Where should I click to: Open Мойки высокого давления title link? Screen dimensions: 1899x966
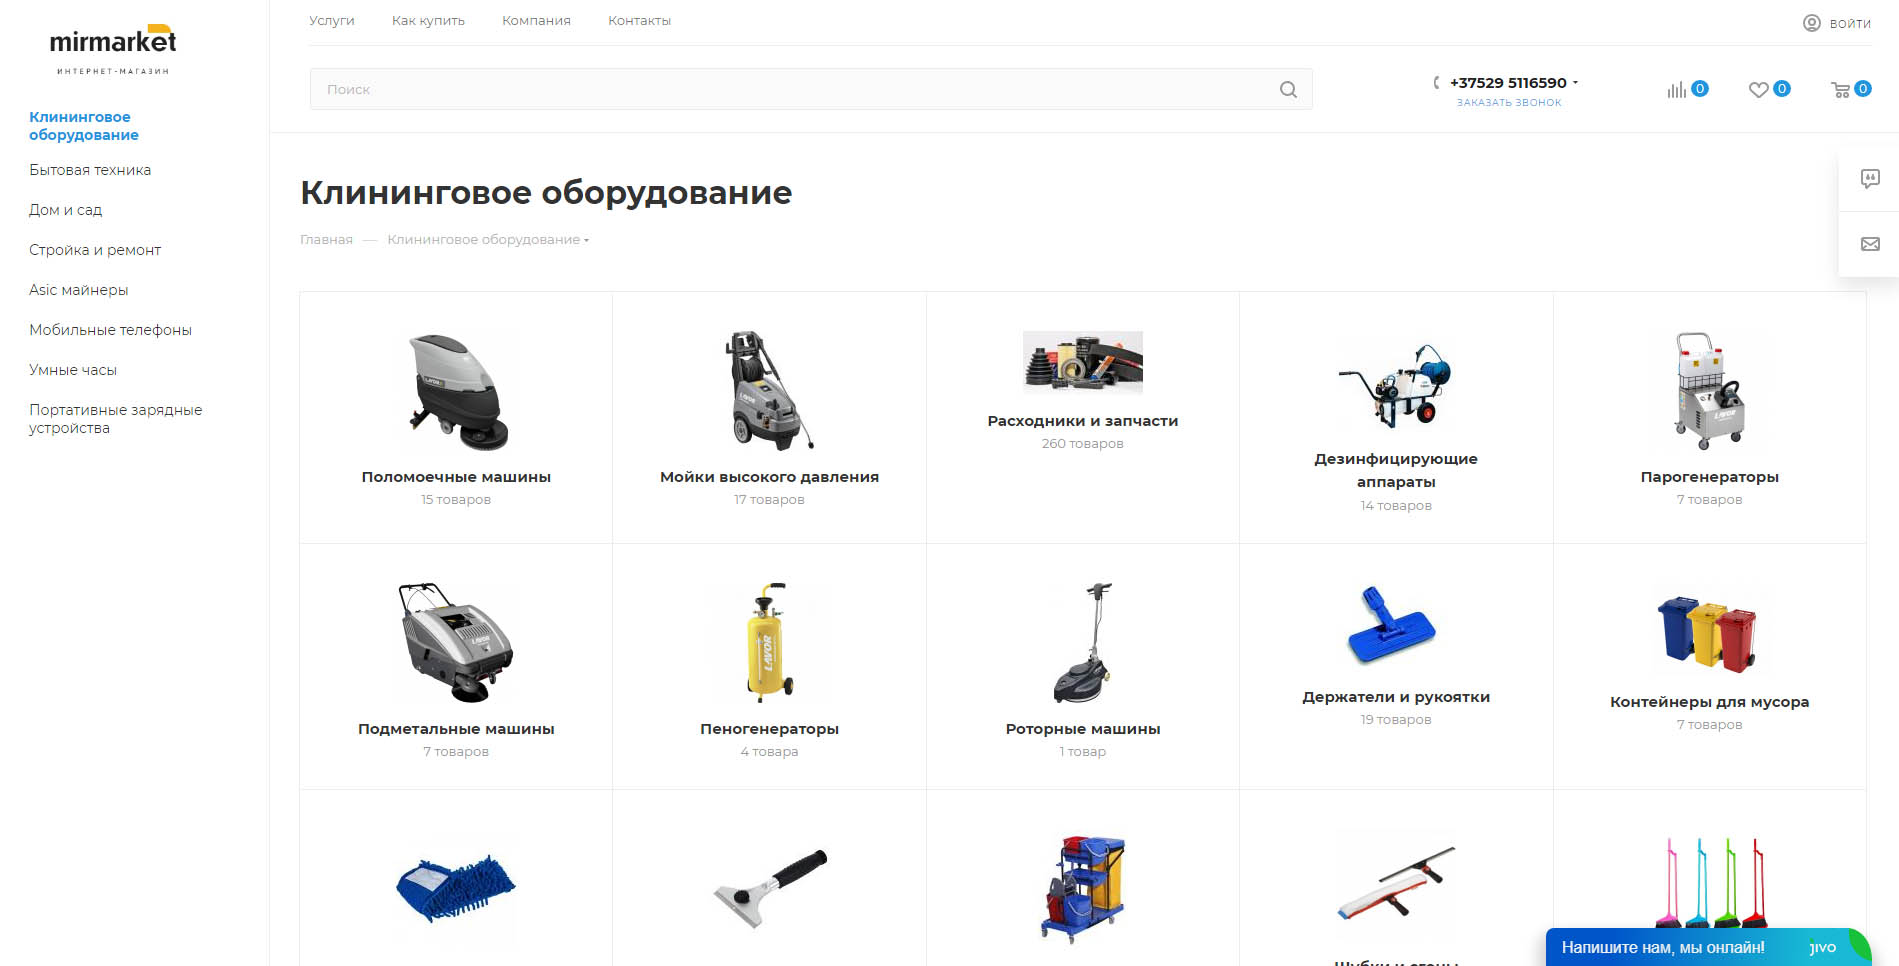[769, 477]
